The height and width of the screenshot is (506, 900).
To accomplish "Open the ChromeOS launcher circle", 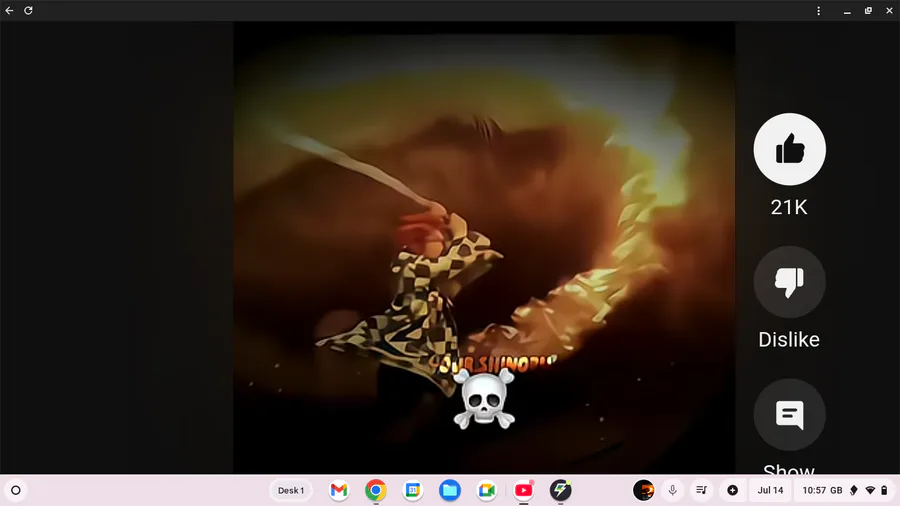I will (16, 490).
